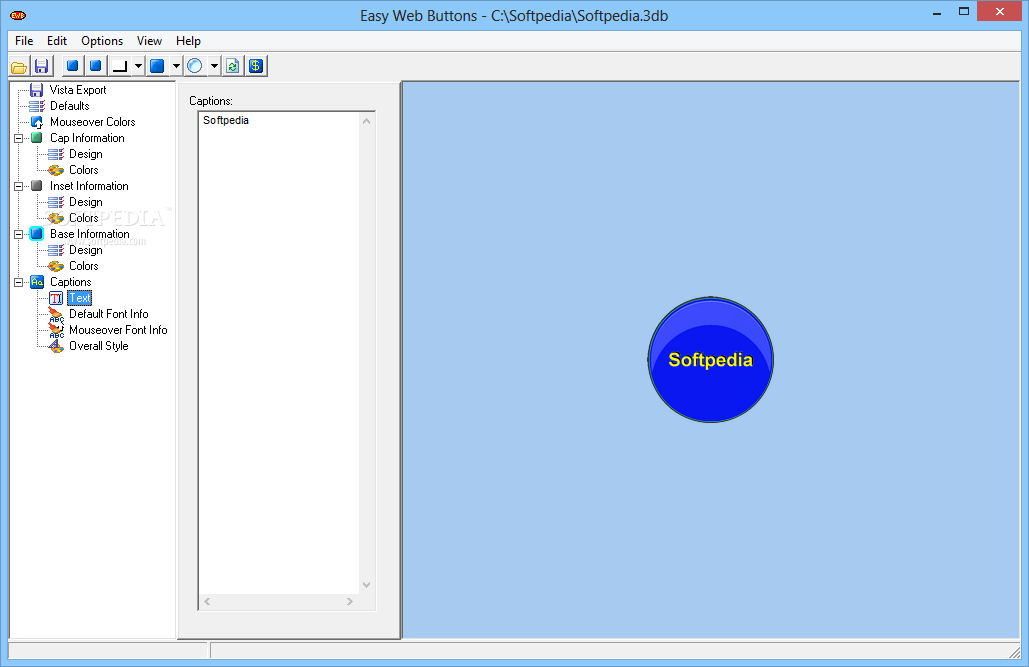Screen dimensions: 1029x667
Task: Click the gray Inset Information icon
Action: pos(37,186)
